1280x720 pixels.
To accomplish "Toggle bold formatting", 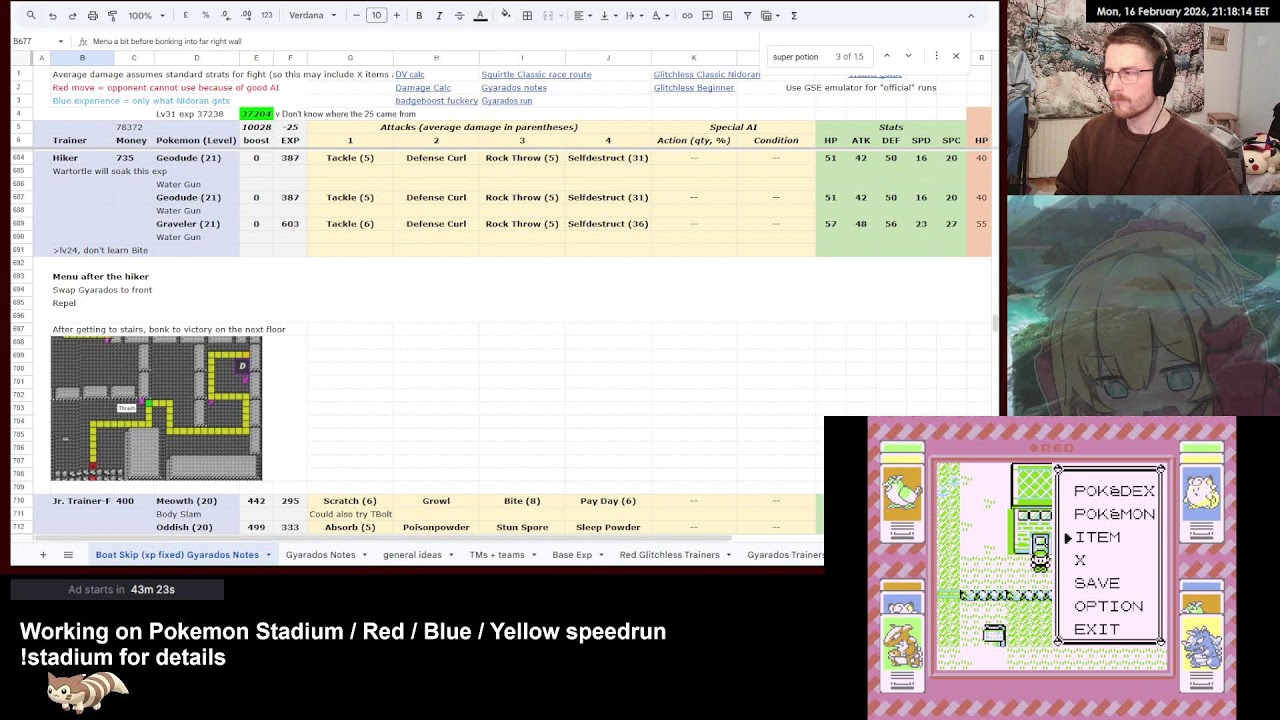I will (419, 16).
